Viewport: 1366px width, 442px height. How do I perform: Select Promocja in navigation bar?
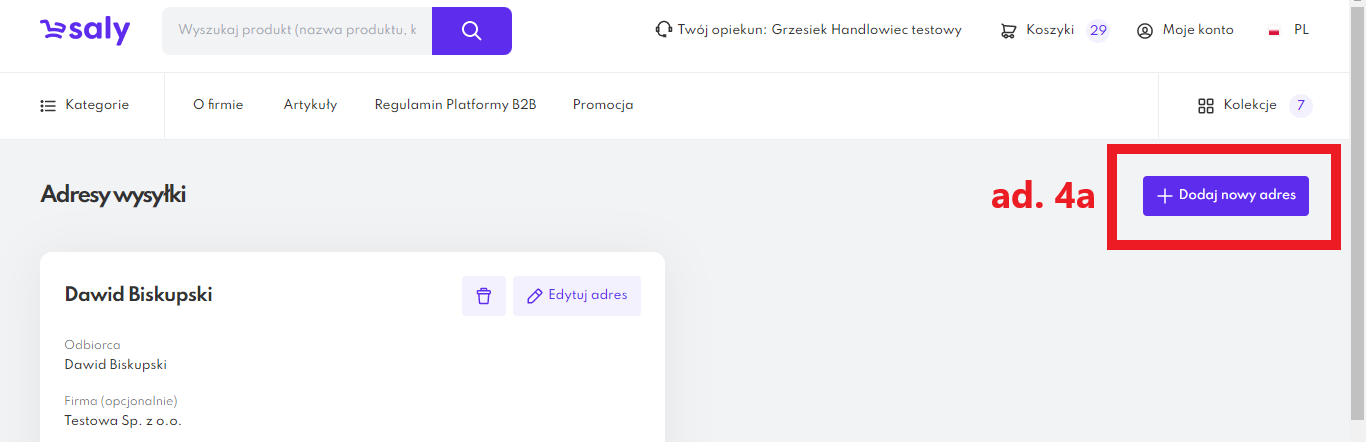[603, 105]
